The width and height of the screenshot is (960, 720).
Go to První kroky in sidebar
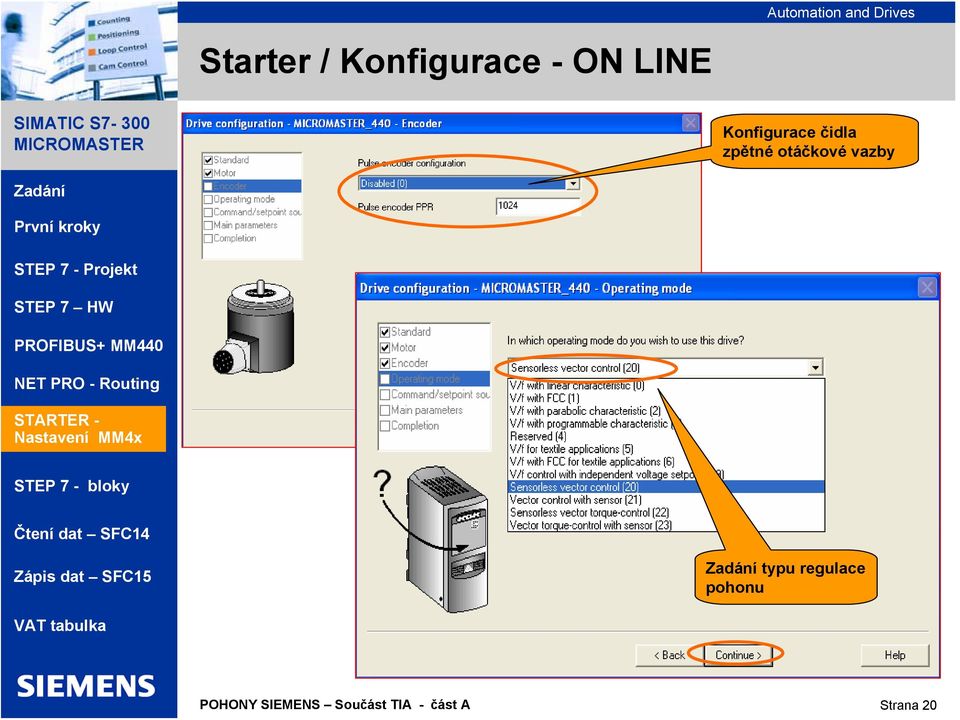pos(57,227)
